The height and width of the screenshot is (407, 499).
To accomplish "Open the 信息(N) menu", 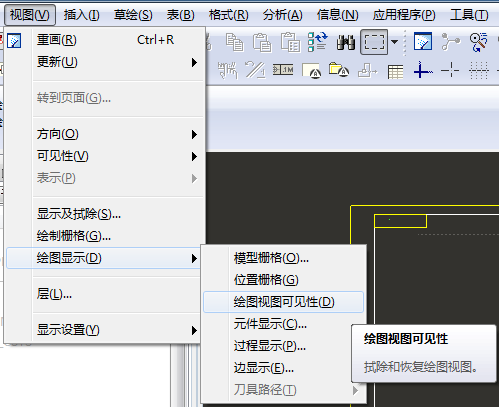I will tap(337, 15).
